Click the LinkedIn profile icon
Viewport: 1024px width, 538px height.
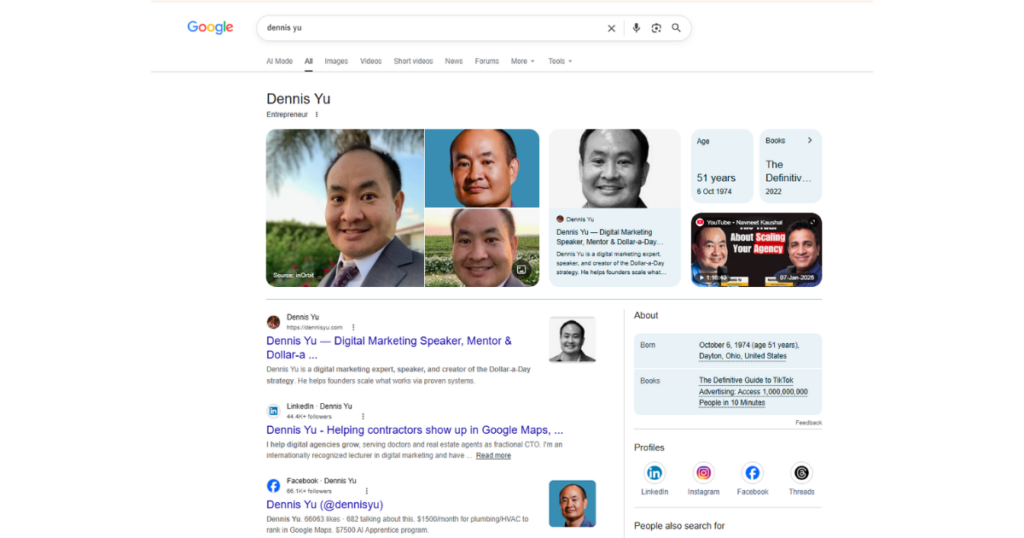654,473
